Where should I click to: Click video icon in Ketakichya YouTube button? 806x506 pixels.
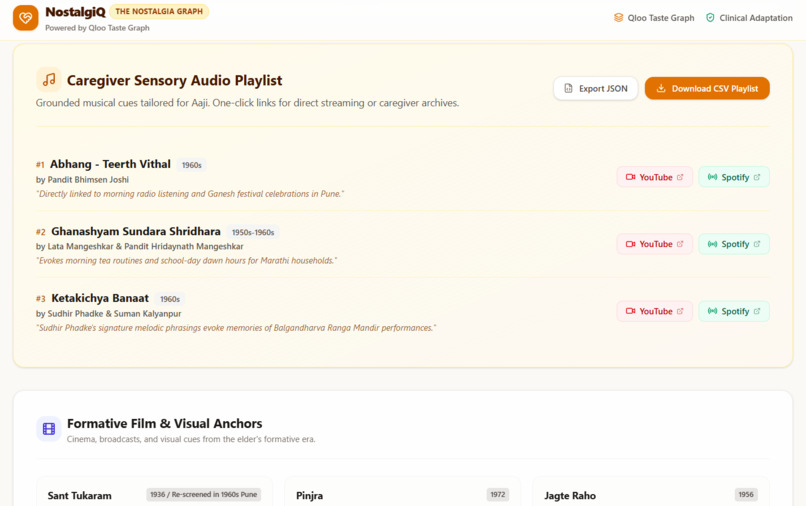pos(630,311)
